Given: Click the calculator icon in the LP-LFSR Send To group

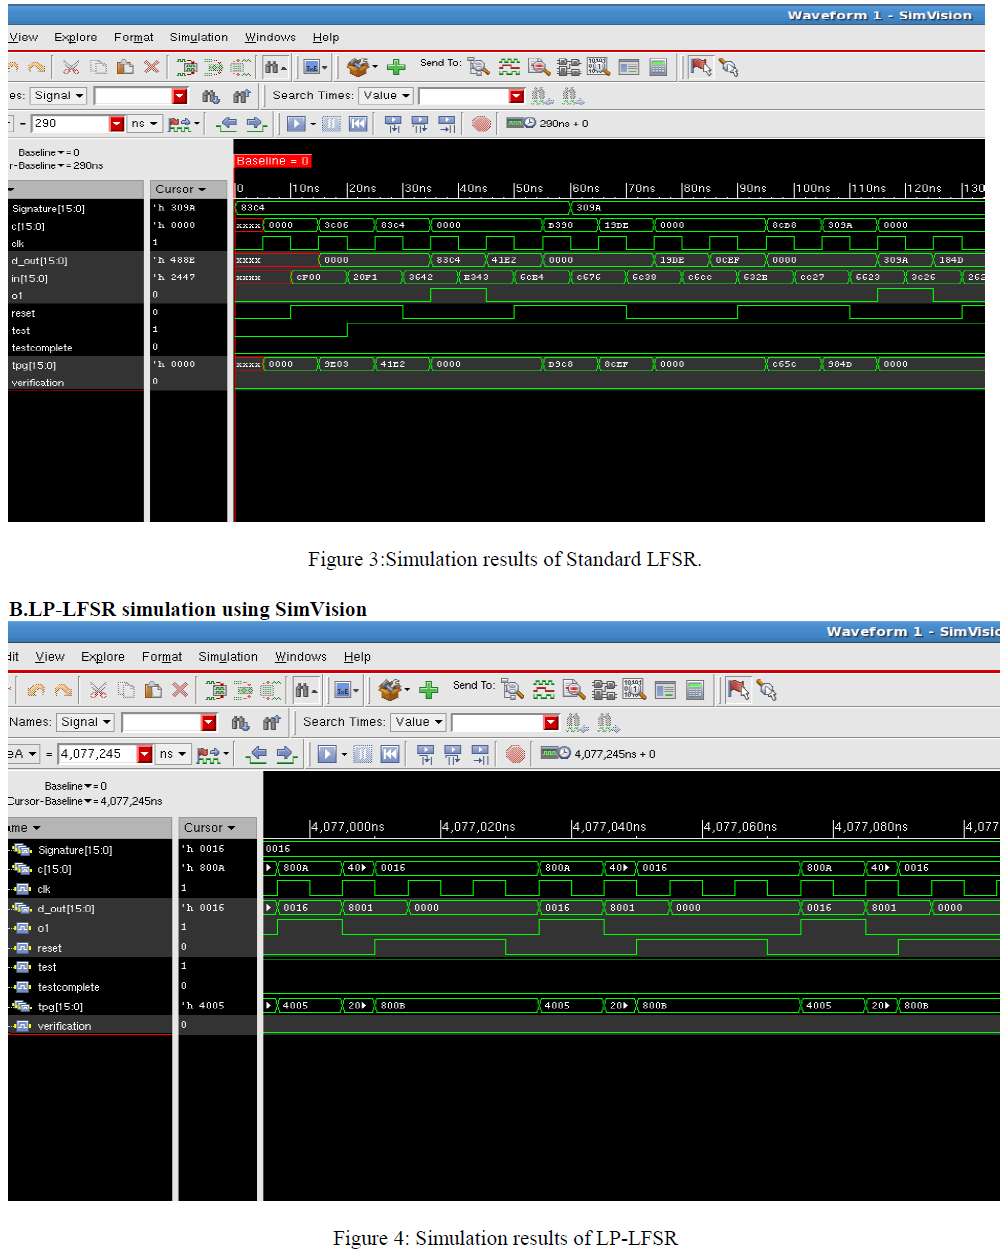Looking at the screenshot, I should pyautogui.click(x=695, y=690).
